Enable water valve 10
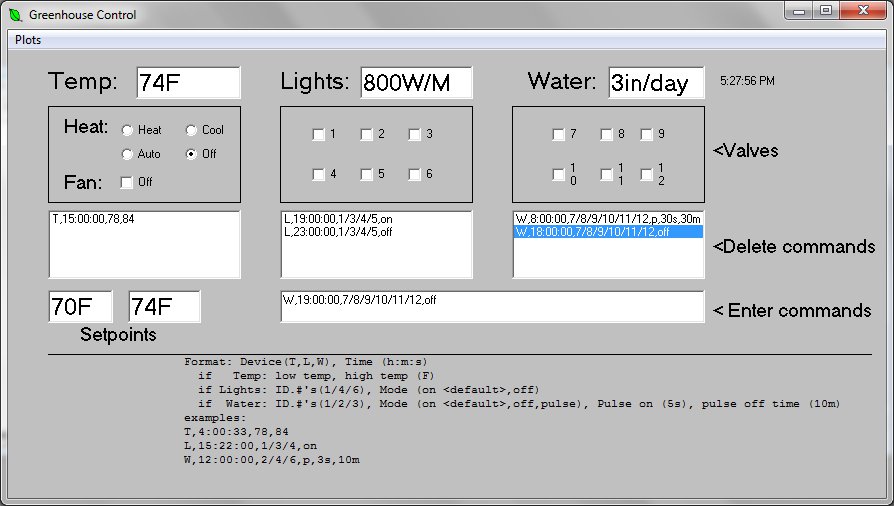Image resolution: width=894 pixels, height=506 pixels. coord(558,175)
